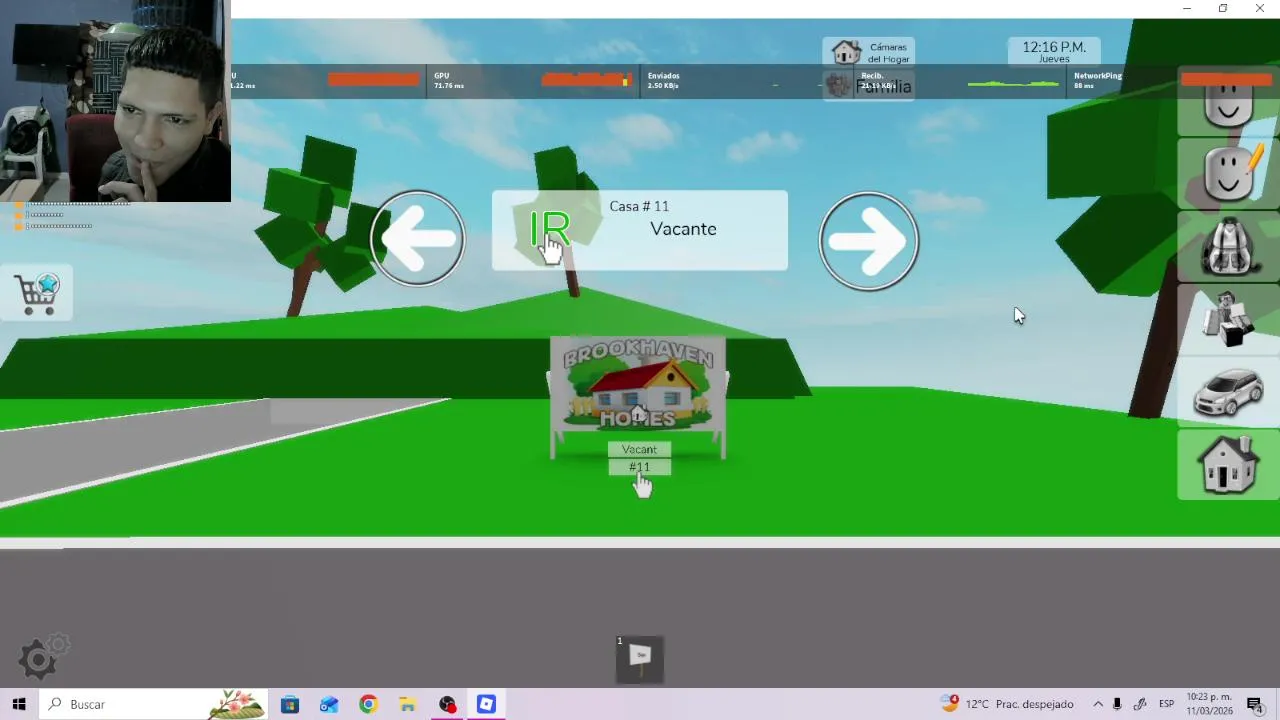
Task: Open the shopping cart store icon
Action: pyautogui.click(x=37, y=294)
